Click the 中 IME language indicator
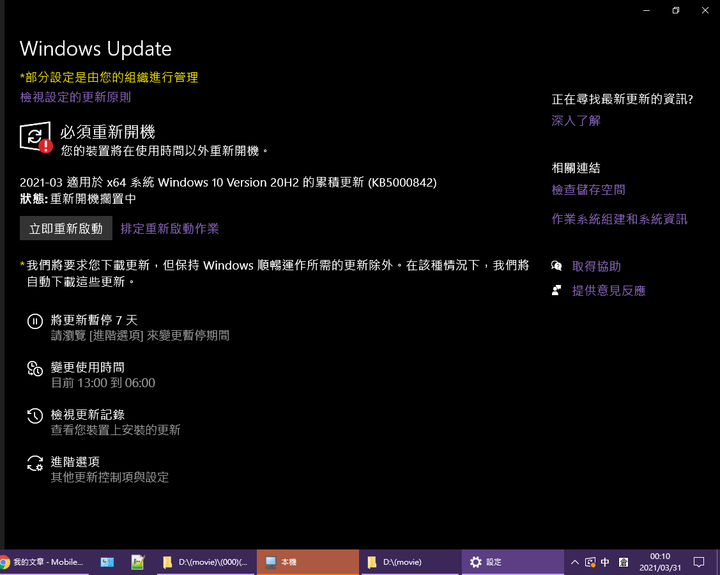This screenshot has width=720, height=575. tap(605, 562)
